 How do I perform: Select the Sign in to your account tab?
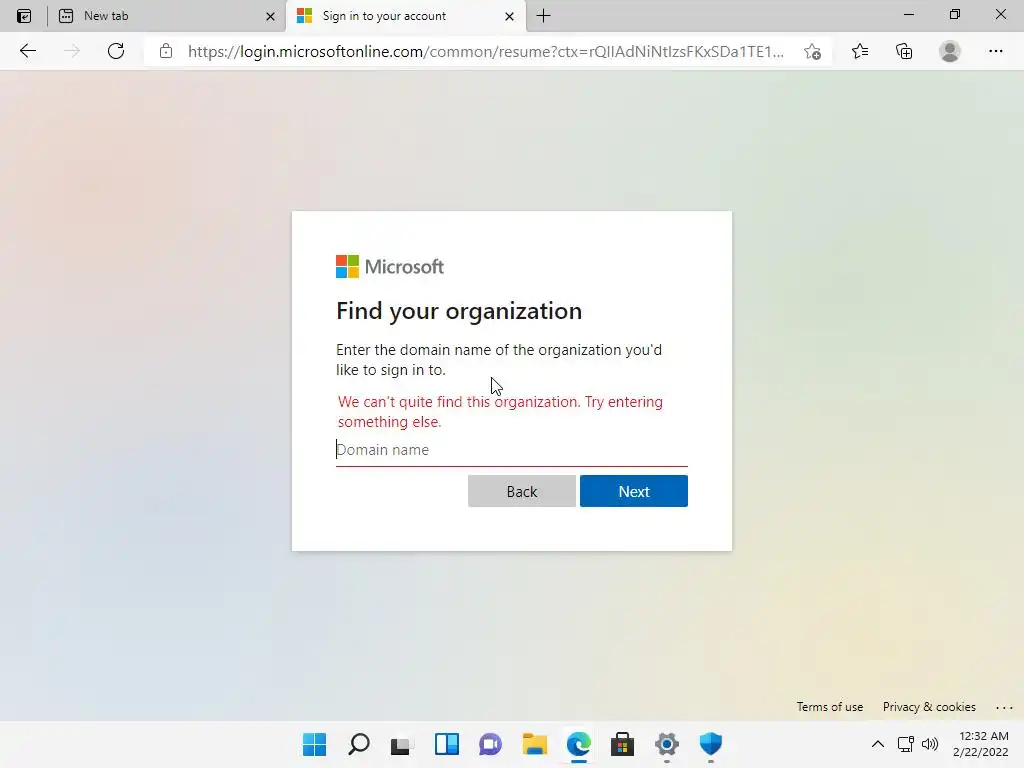tap(406, 16)
